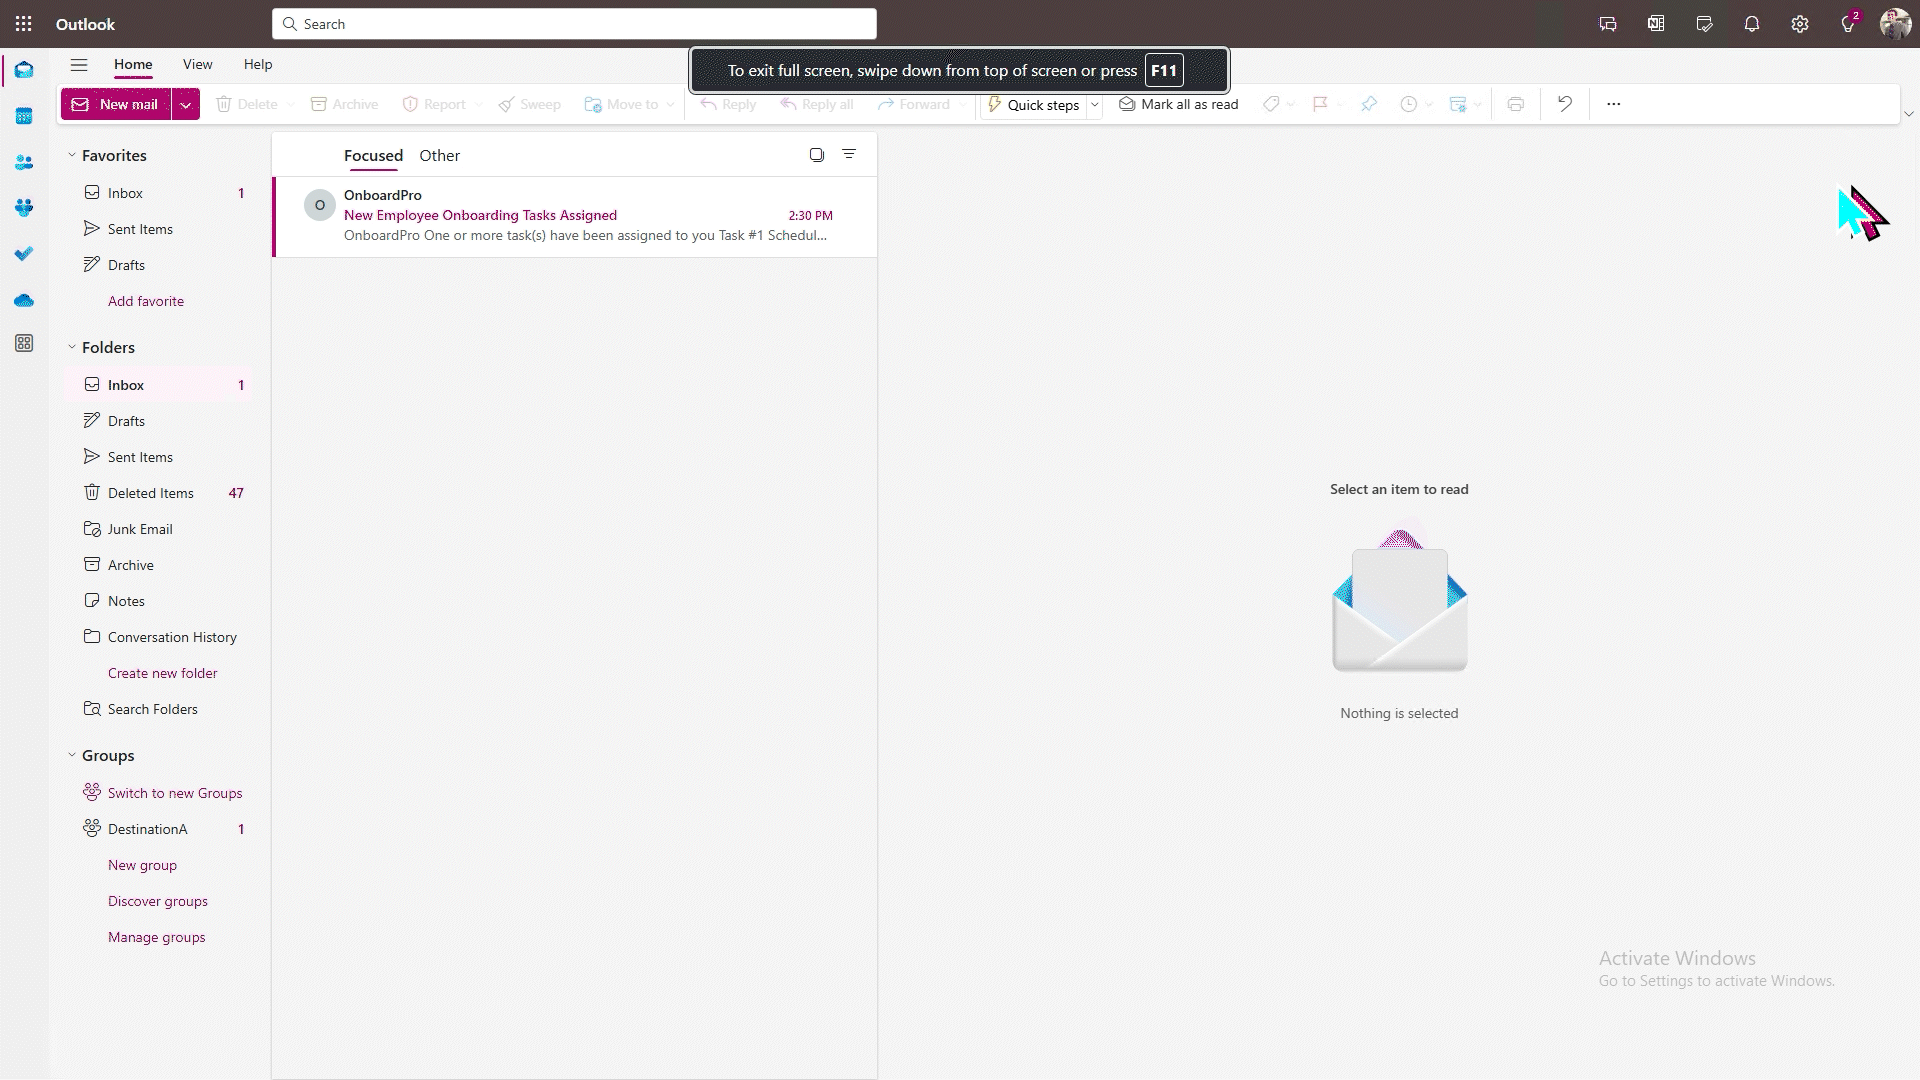Viewport: 1920px width, 1080px height.
Task: Open the Report dropdown arrow
Action: 478,104
